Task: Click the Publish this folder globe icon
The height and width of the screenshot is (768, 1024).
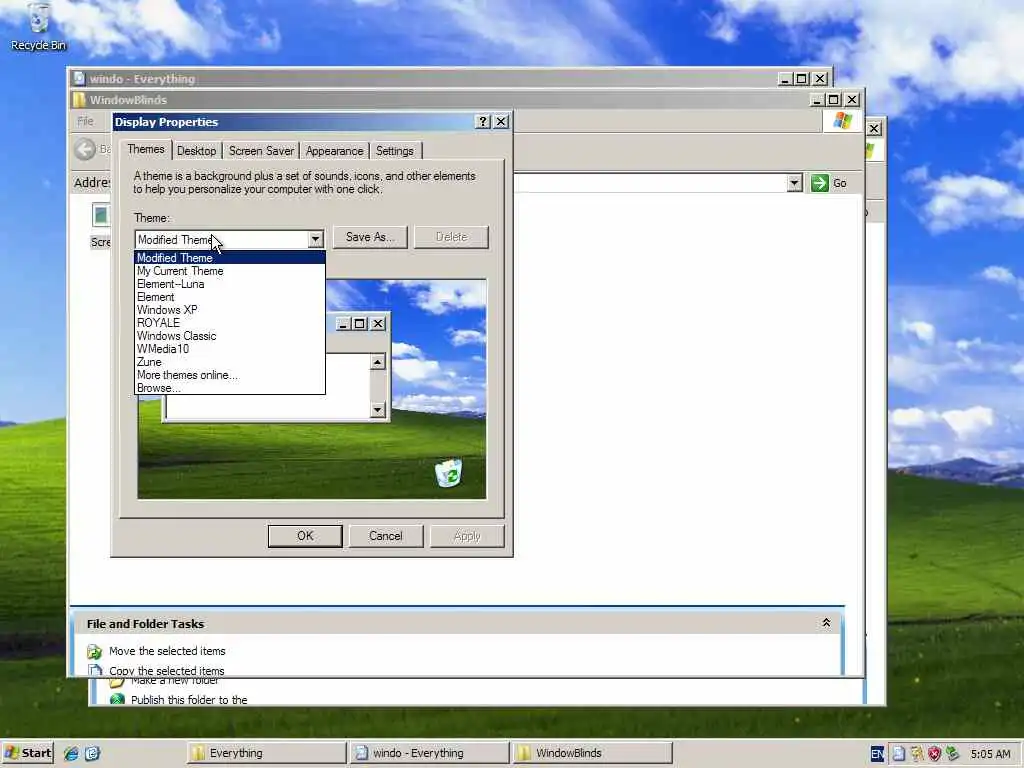Action: 117,699
